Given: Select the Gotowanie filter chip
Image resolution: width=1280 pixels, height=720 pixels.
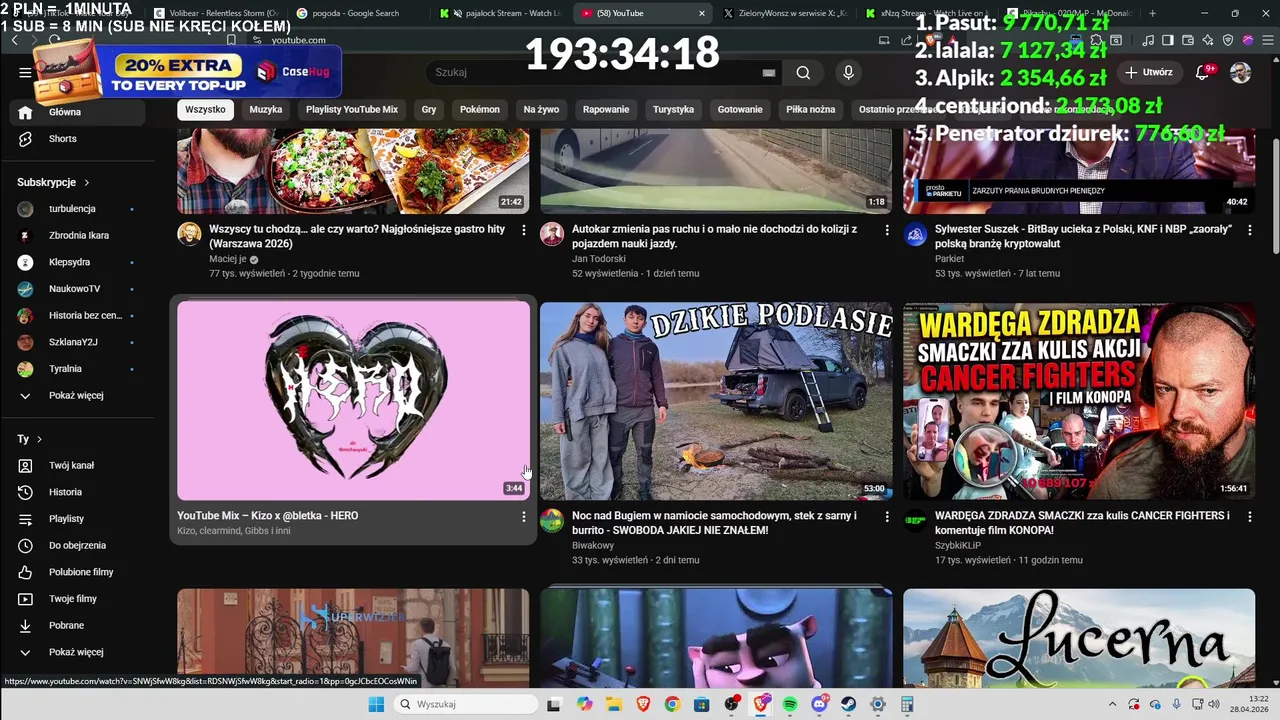Looking at the screenshot, I should 740,109.
